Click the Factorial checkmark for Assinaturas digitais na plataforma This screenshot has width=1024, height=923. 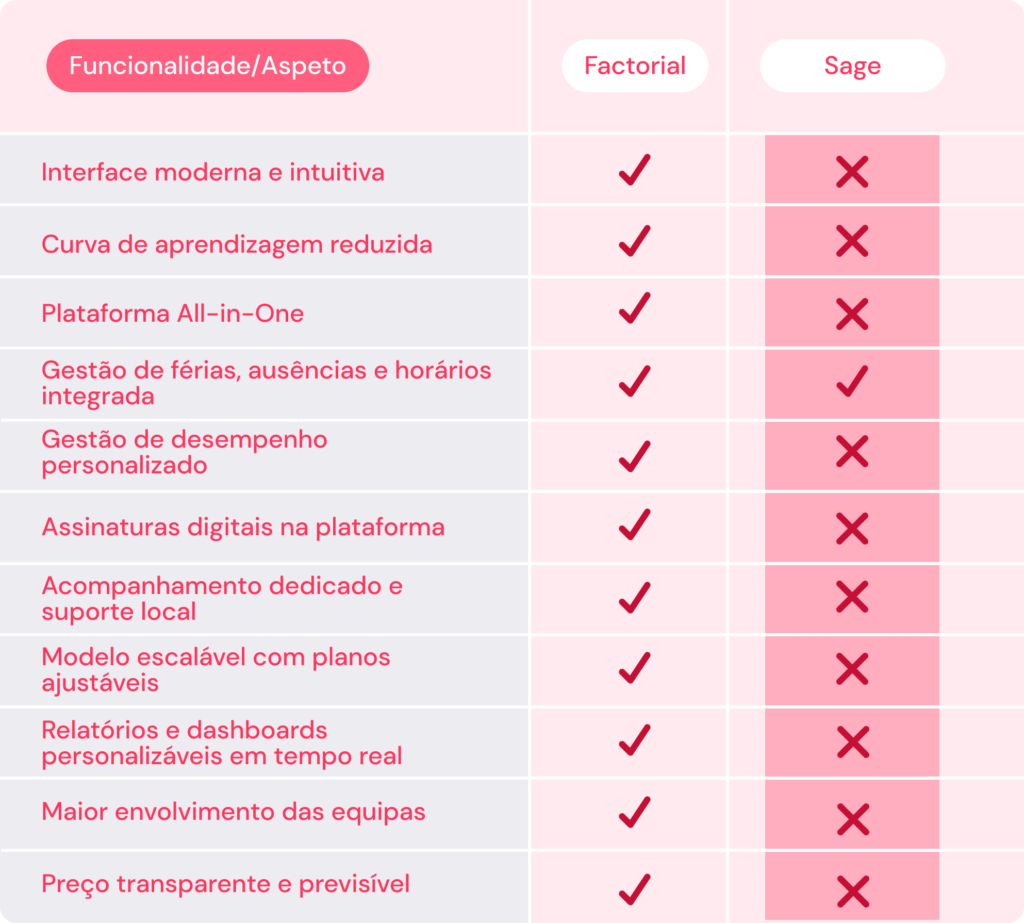pyautogui.click(x=635, y=525)
